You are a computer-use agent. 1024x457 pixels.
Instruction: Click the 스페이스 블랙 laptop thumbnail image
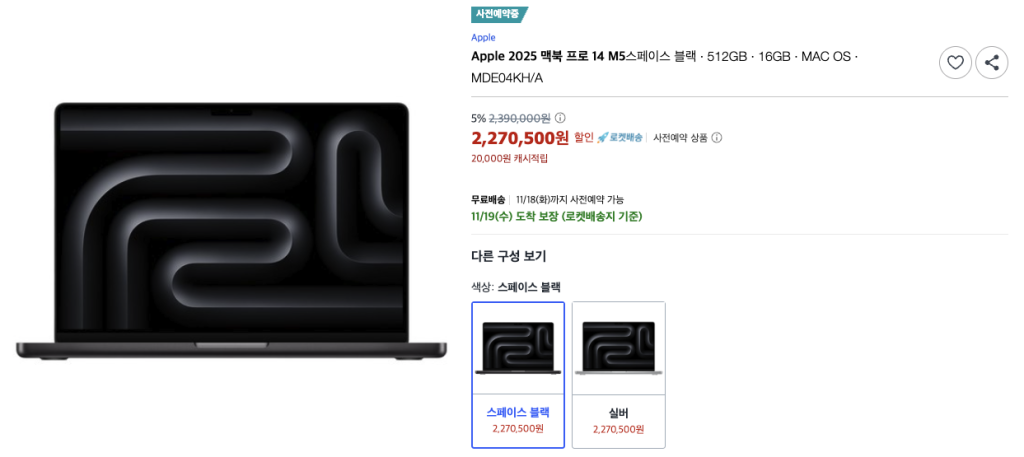click(x=518, y=347)
